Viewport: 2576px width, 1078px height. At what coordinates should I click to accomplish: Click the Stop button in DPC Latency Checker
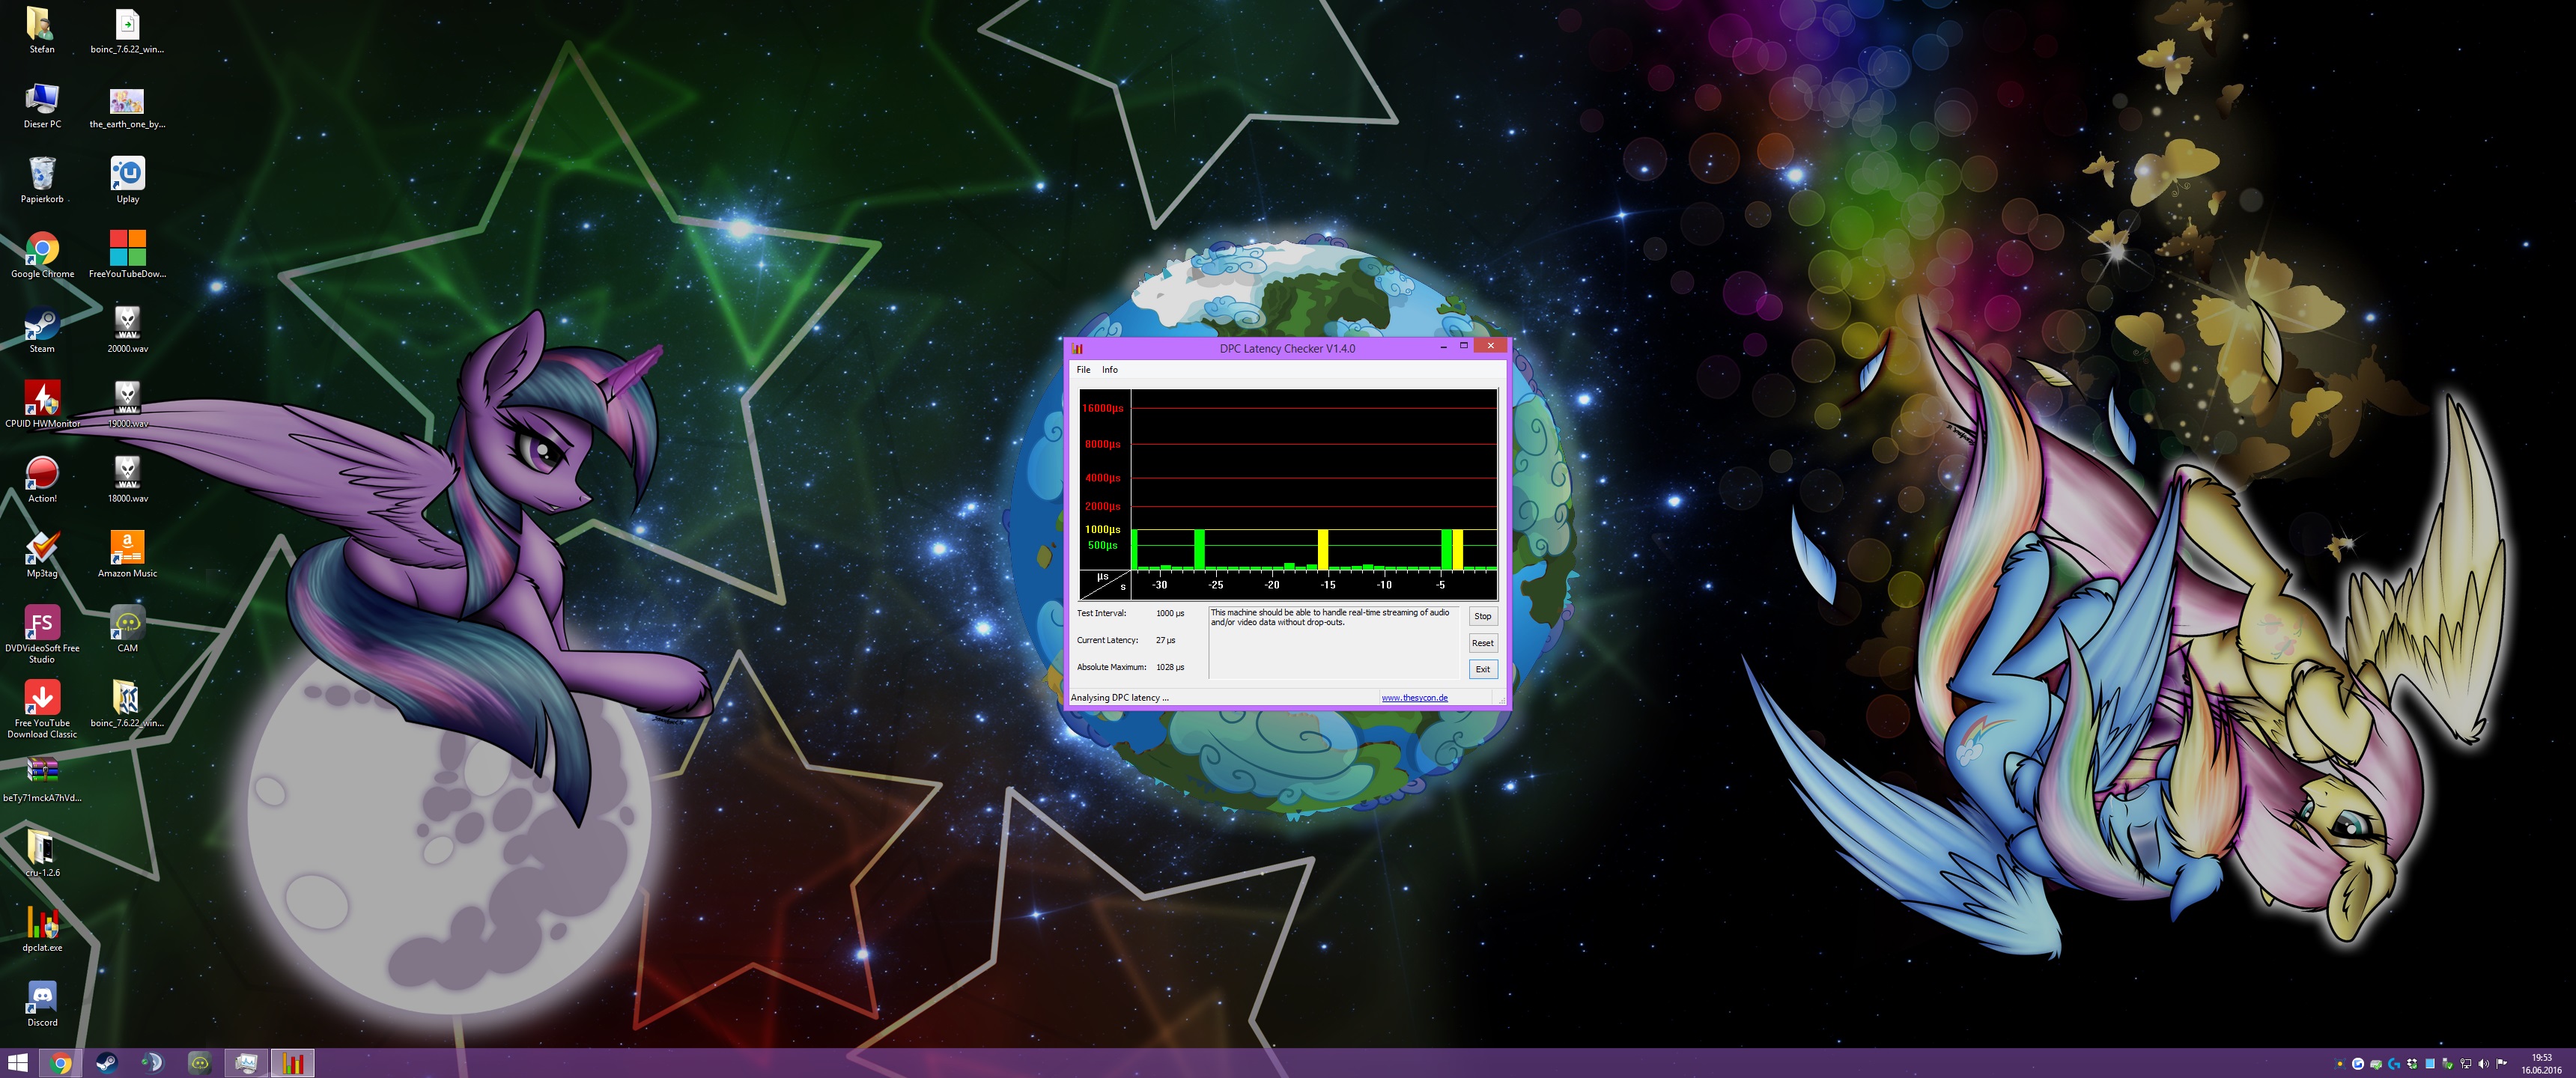tap(1482, 616)
